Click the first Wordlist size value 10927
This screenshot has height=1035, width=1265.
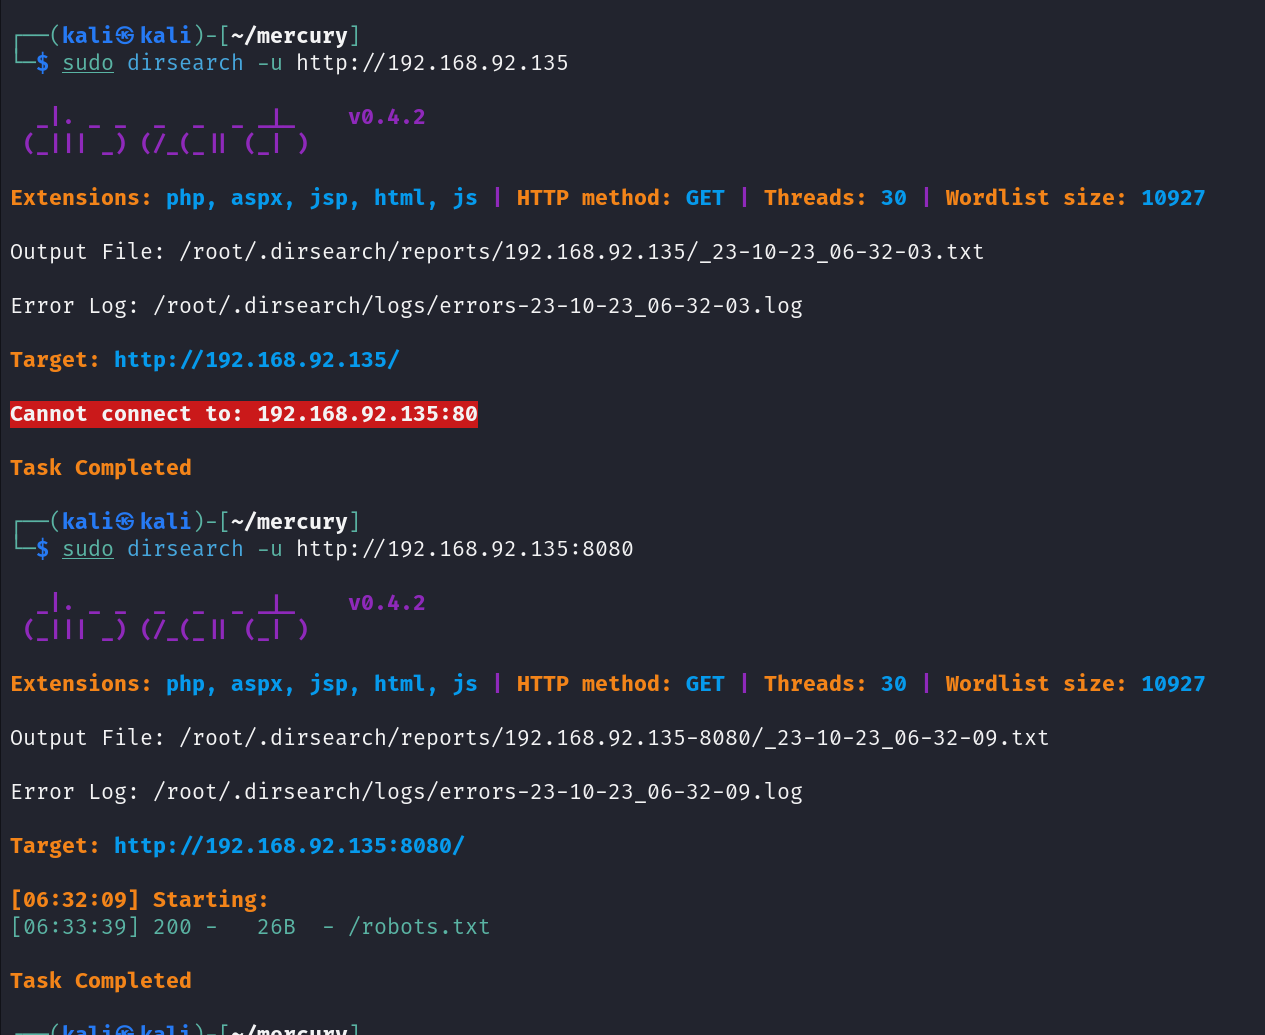pyautogui.click(x=1172, y=198)
